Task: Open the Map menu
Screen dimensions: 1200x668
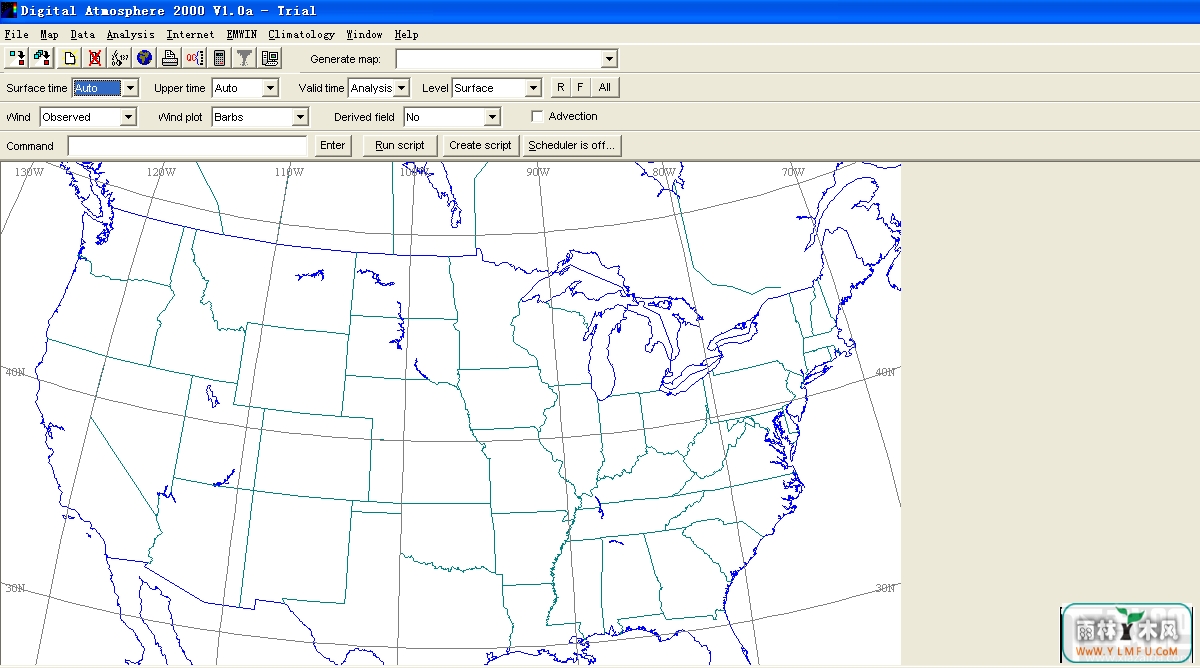Action: (50, 35)
